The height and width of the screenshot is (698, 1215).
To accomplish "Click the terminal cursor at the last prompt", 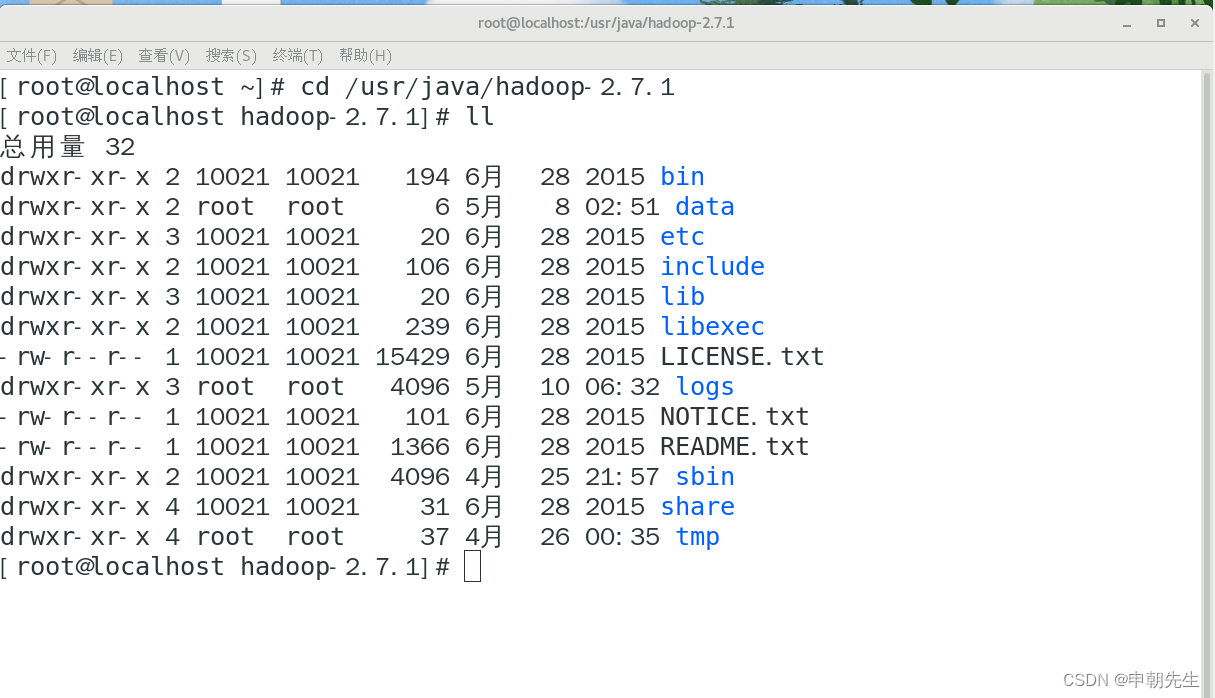I will 473,567.
